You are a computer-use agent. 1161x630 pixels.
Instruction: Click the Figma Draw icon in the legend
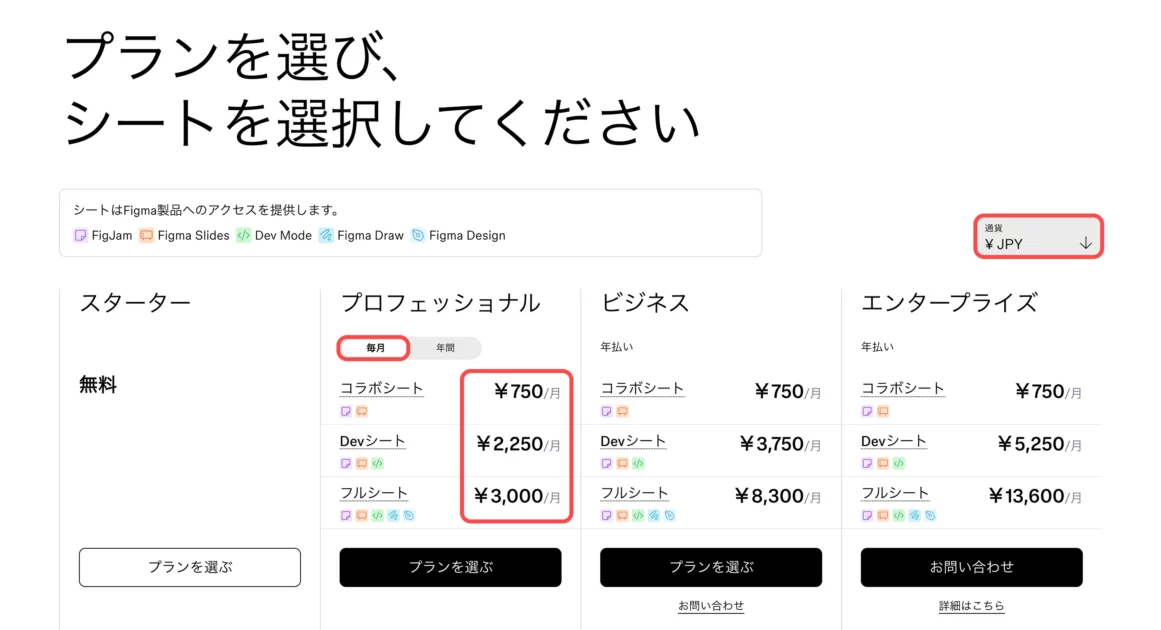pyautogui.click(x=326, y=236)
